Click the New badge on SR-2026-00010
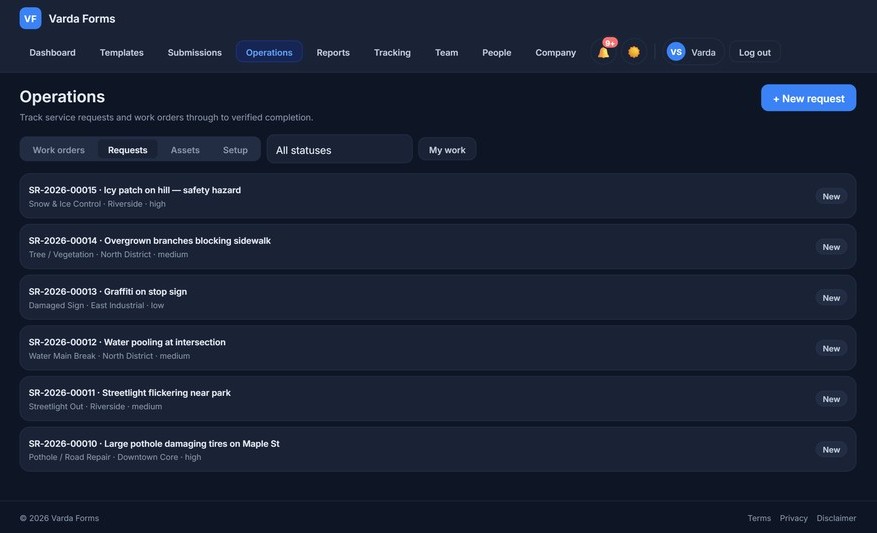877x533 pixels. [831, 450]
